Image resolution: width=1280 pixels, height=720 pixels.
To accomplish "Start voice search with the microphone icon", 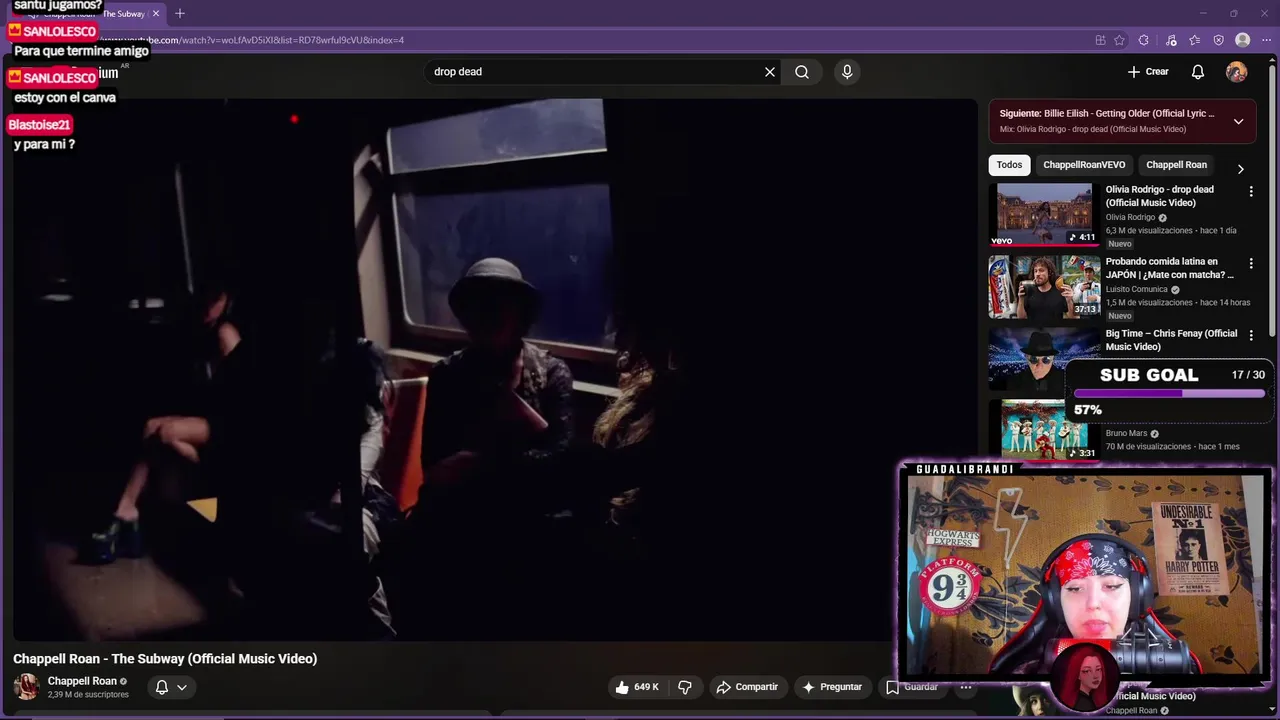I will pos(847,72).
